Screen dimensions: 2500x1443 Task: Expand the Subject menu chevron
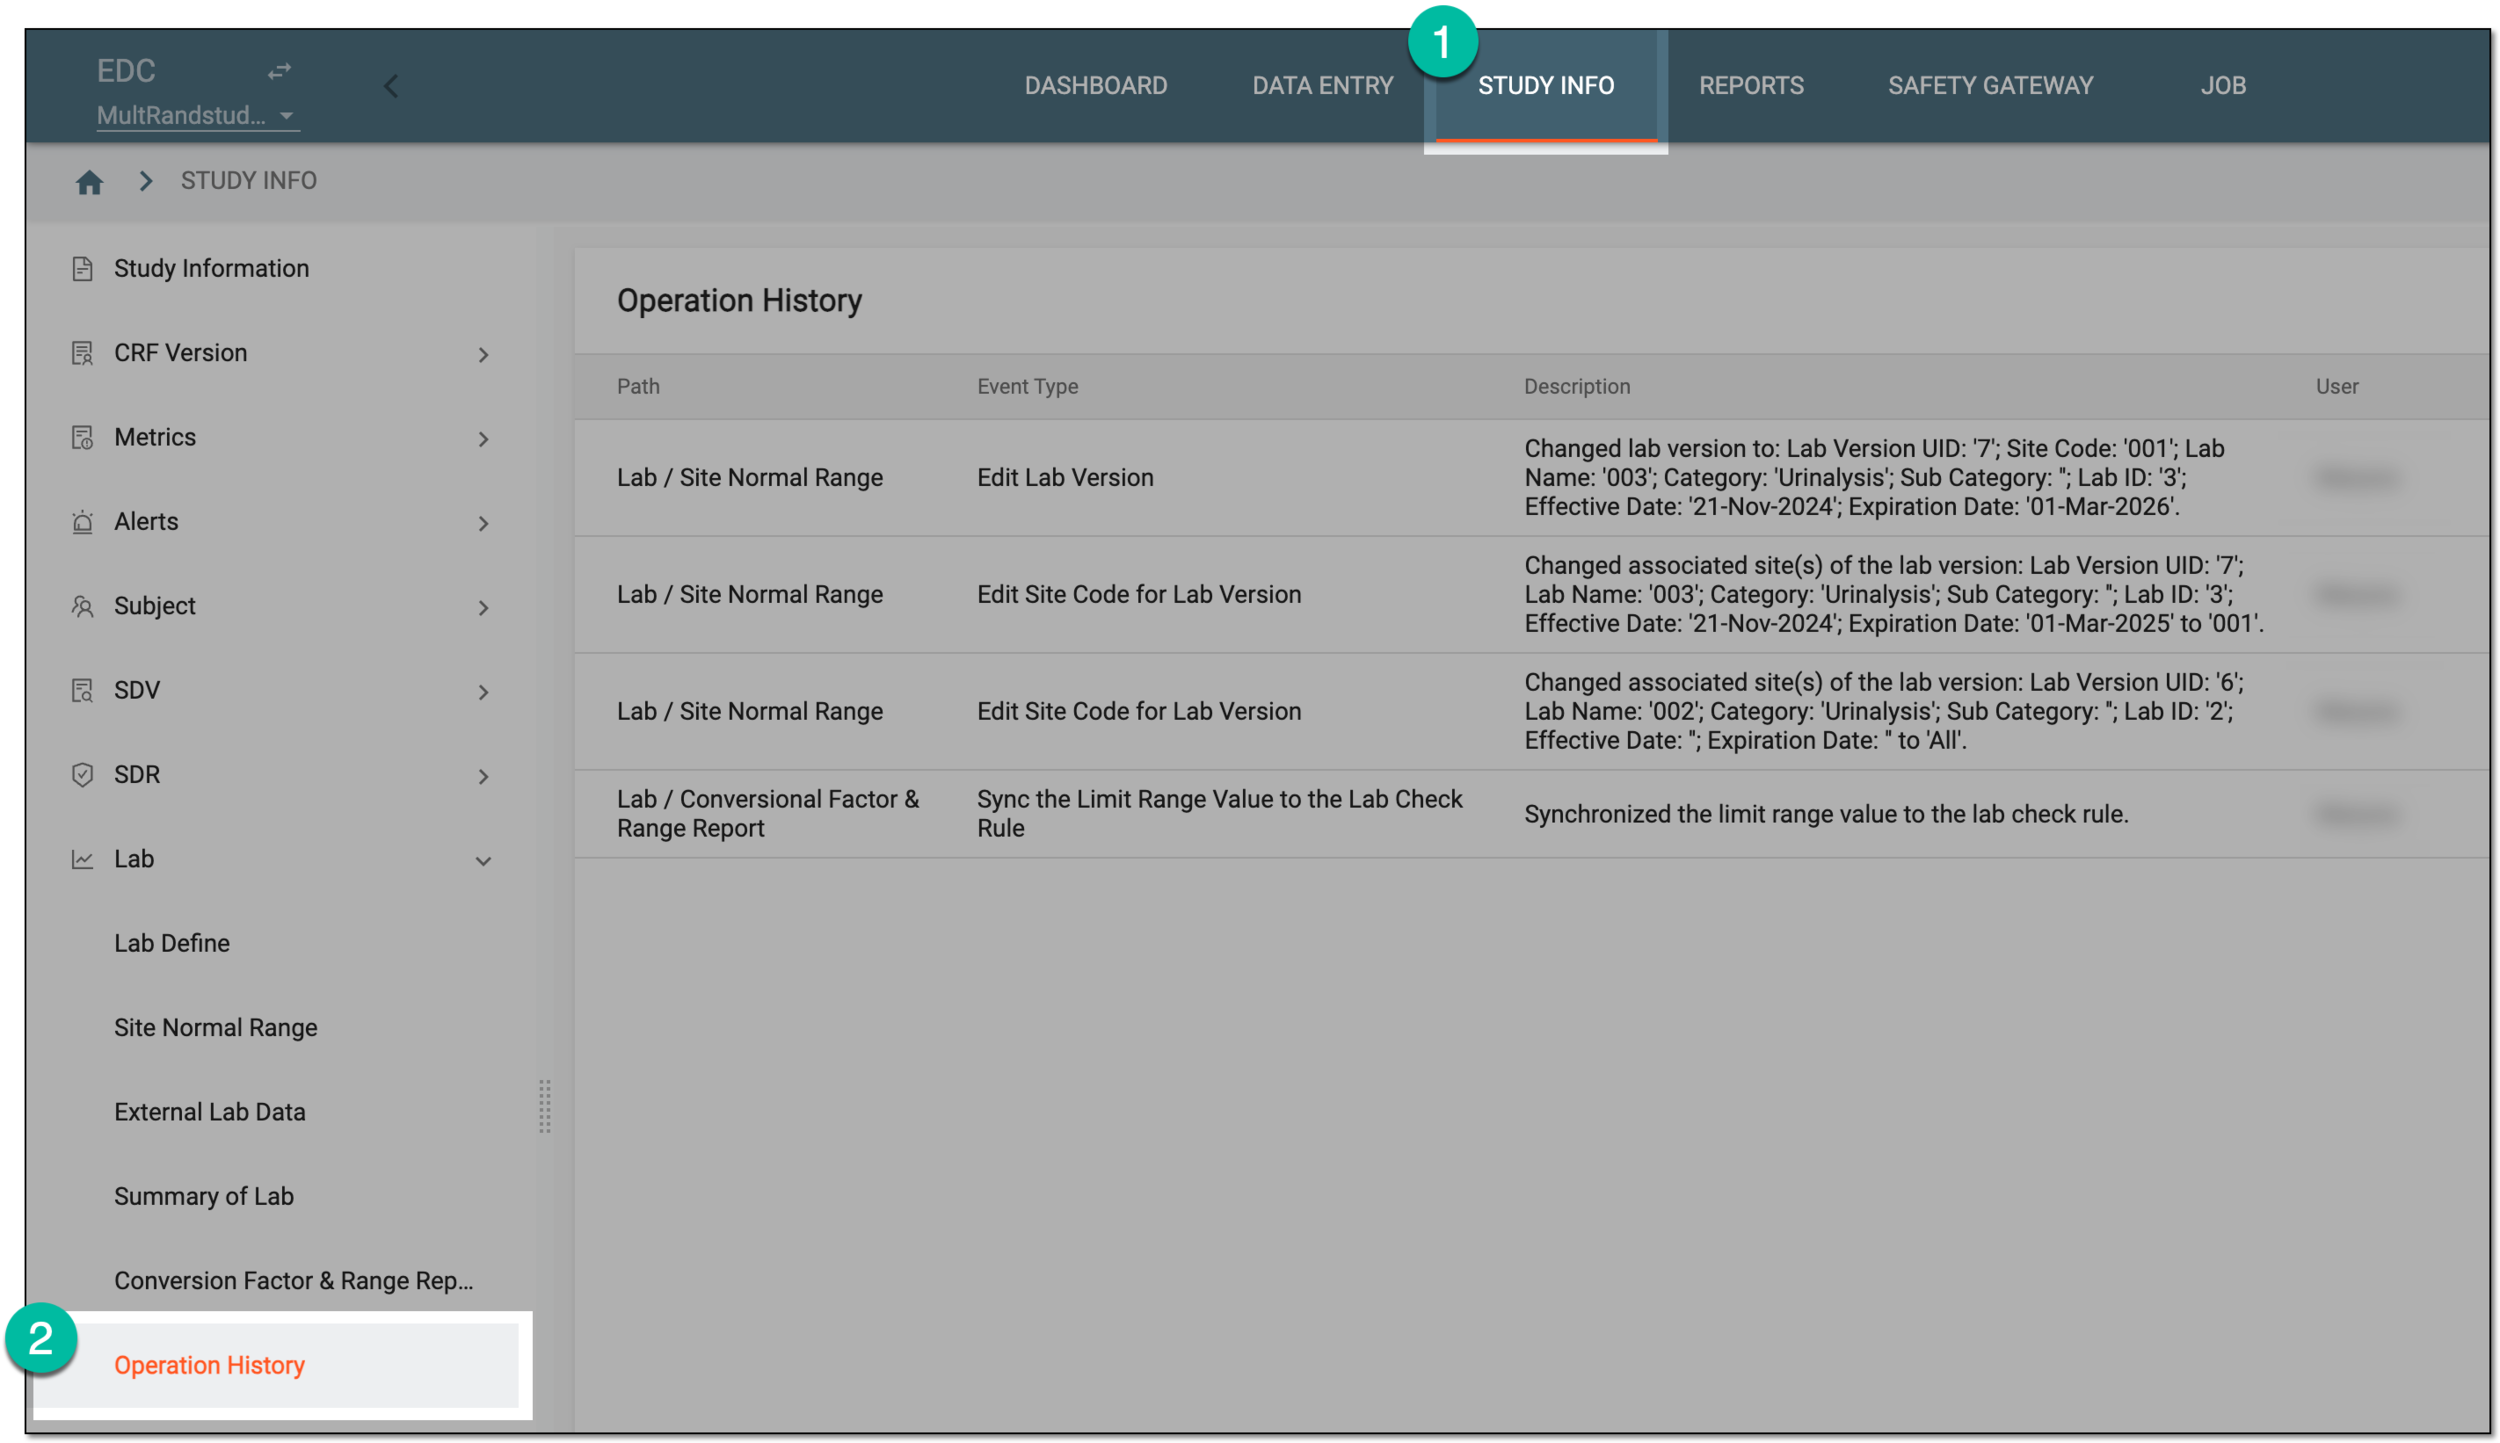(483, 607)
